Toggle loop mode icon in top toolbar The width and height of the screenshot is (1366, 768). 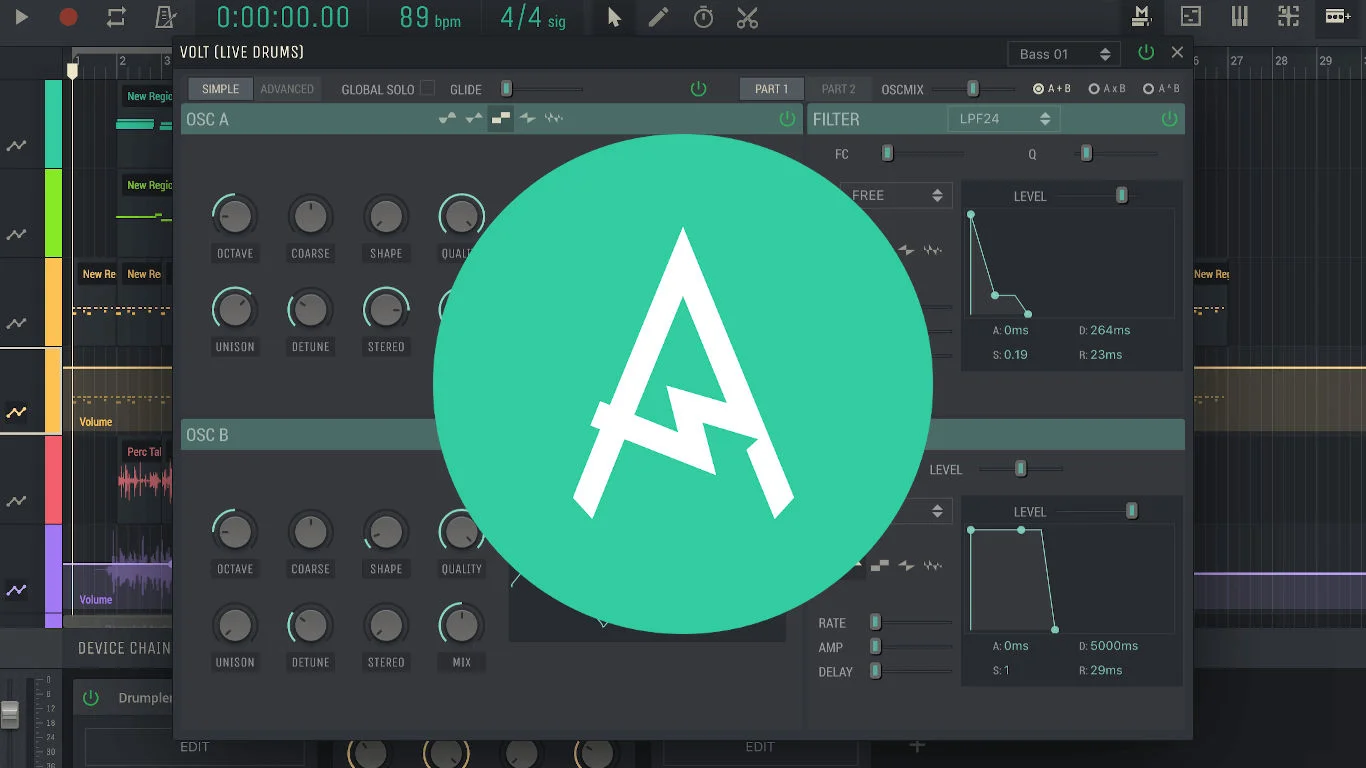116,17
